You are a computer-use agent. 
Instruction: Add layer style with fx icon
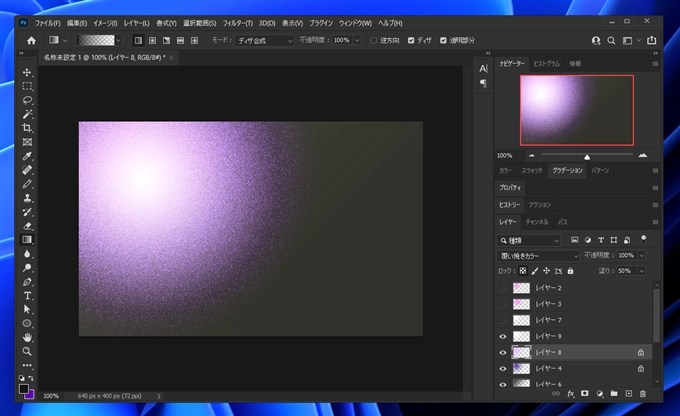pyautogui.click(x=571, y=394)
